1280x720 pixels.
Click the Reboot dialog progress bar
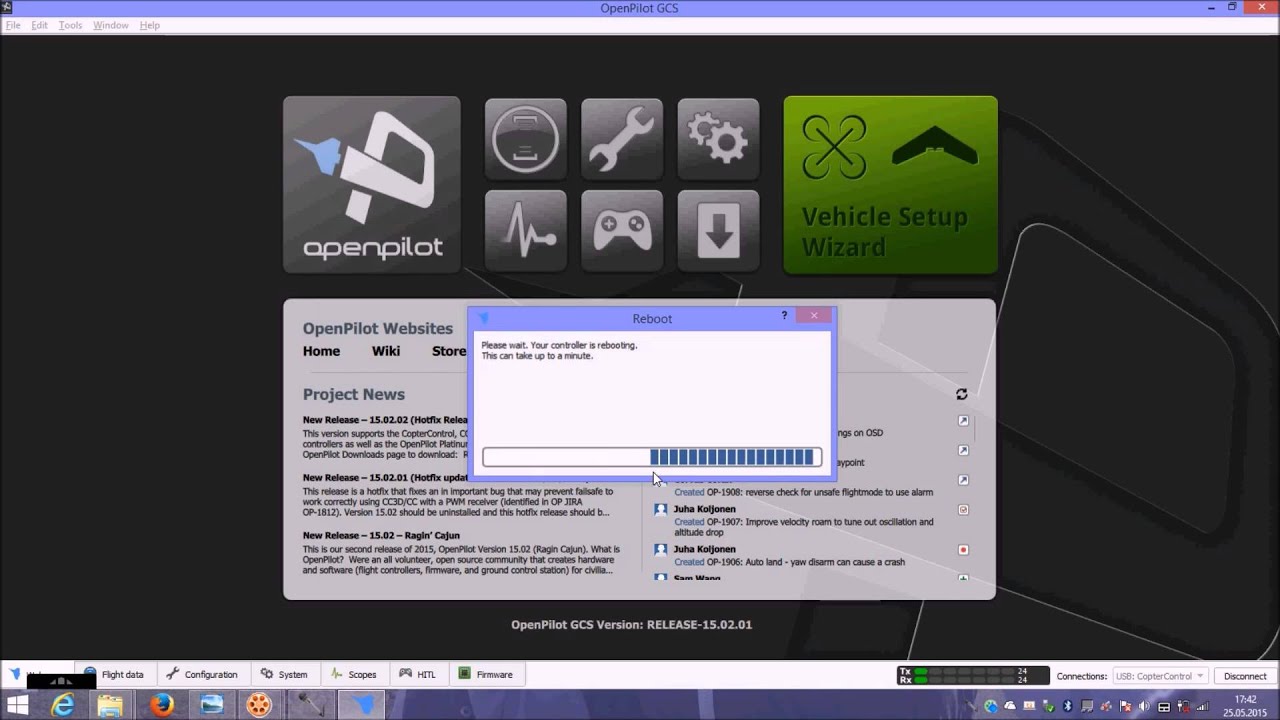tap(652, 457)
